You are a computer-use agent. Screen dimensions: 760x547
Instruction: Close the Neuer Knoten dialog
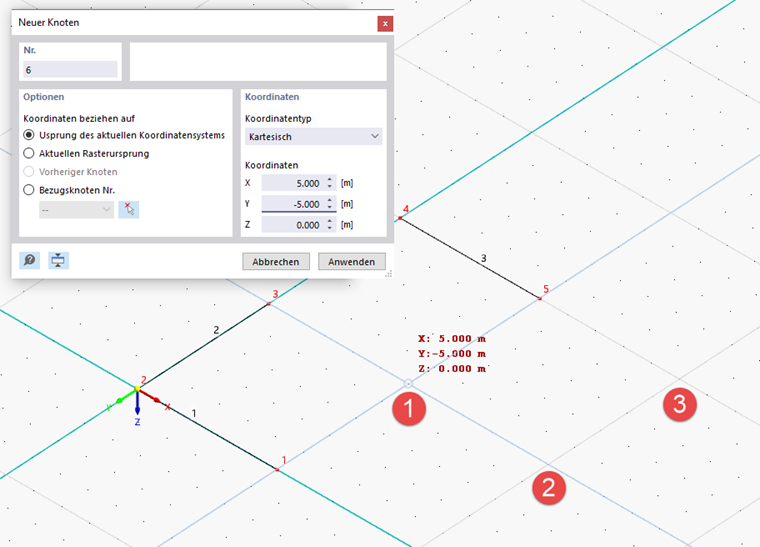click(385, 24)
